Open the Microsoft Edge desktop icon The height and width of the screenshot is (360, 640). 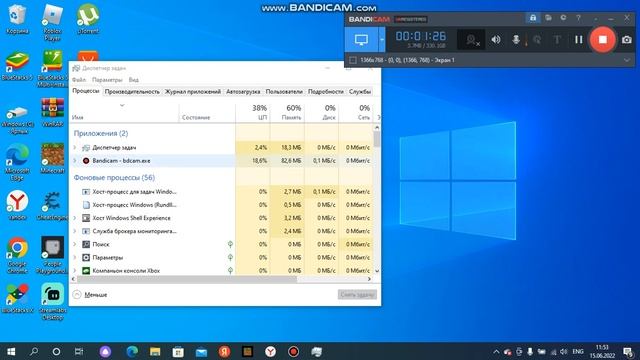point(17,162)
